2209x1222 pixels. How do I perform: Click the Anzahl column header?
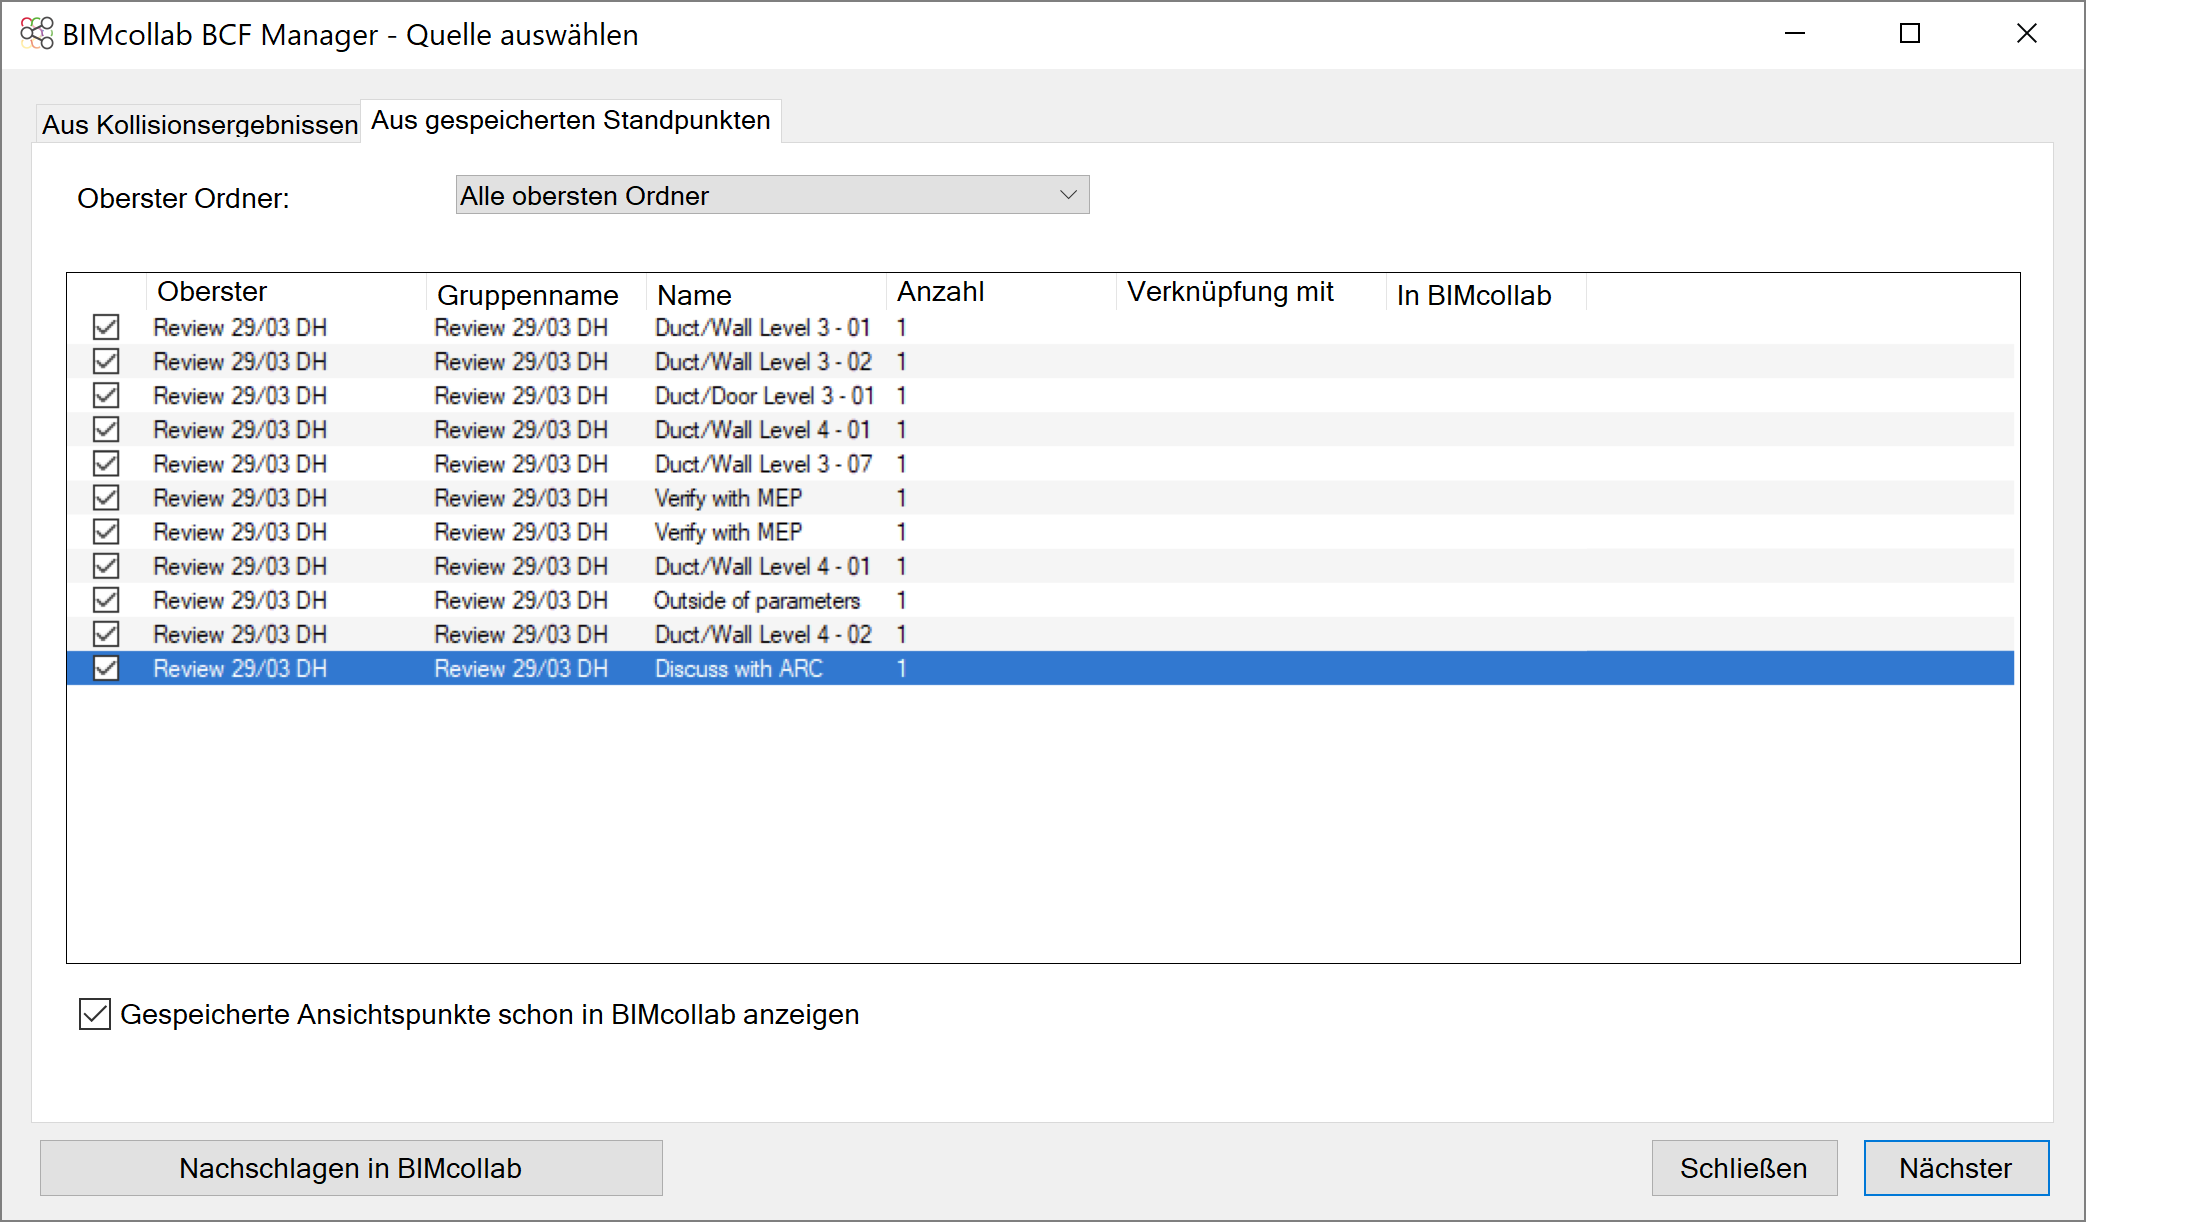pos(1001,292)
